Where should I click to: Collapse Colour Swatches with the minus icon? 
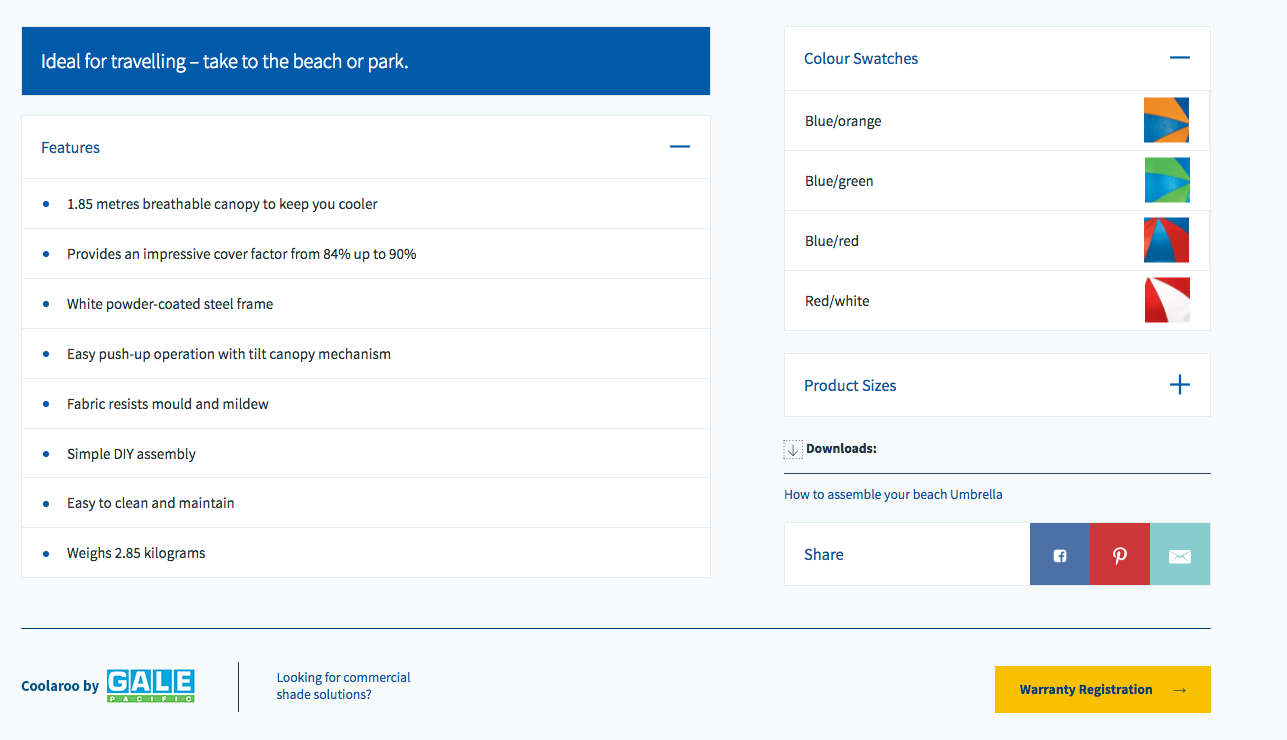coord(1180,58)
